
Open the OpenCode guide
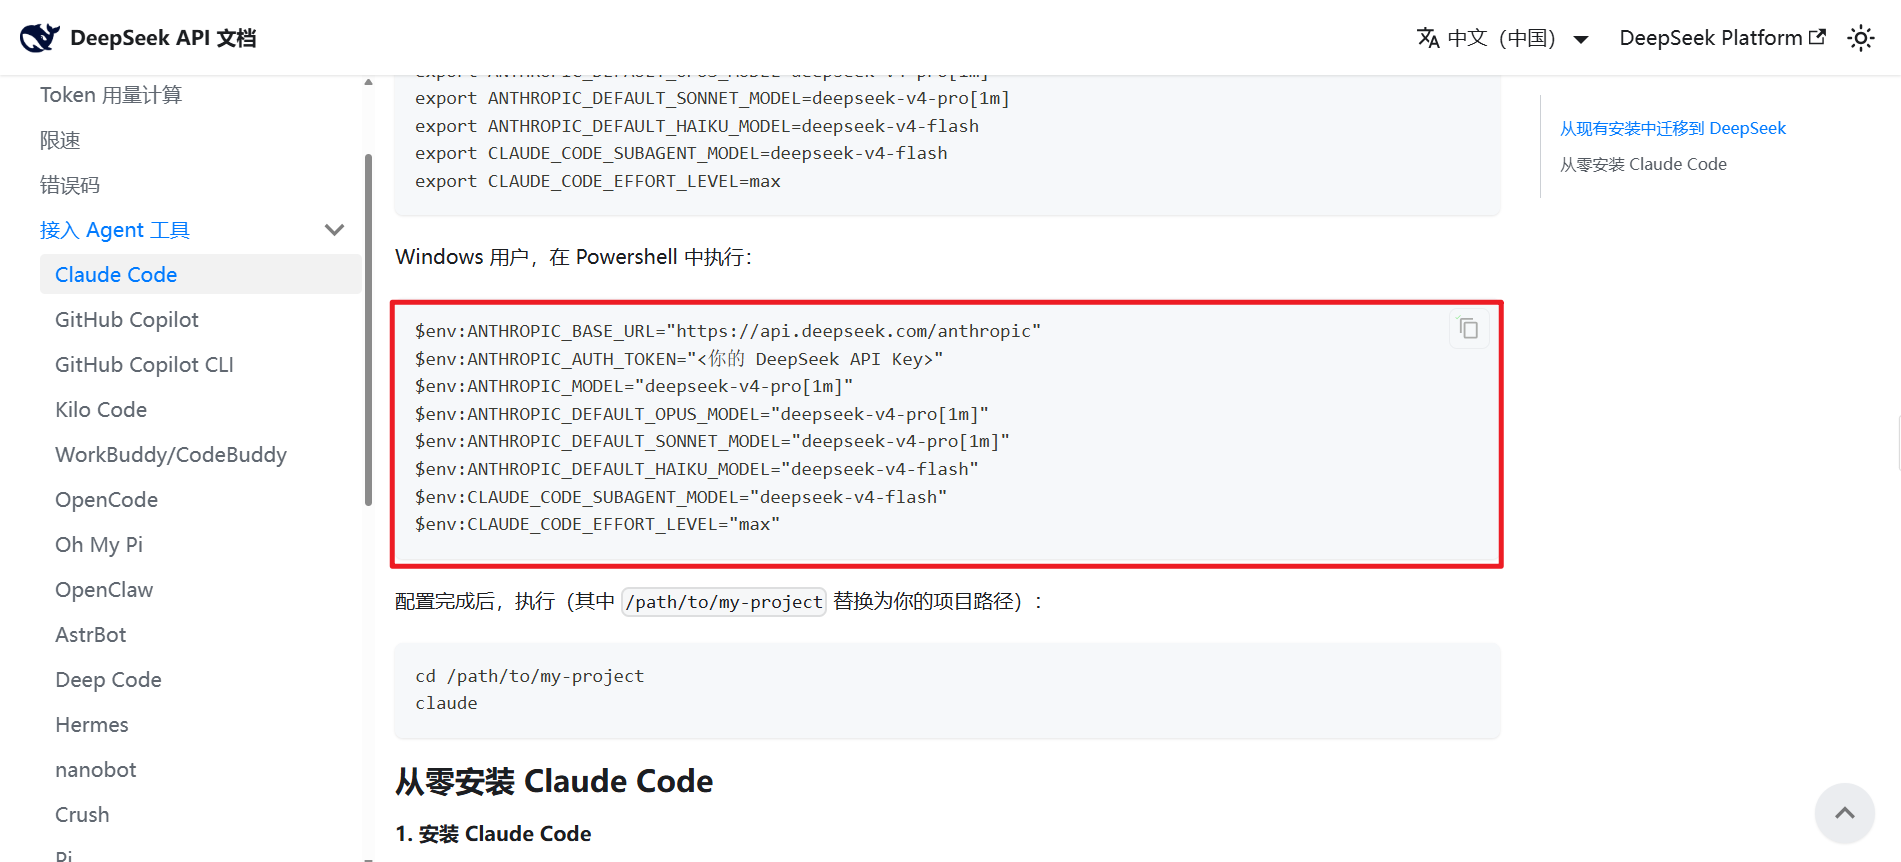point(106,499)
